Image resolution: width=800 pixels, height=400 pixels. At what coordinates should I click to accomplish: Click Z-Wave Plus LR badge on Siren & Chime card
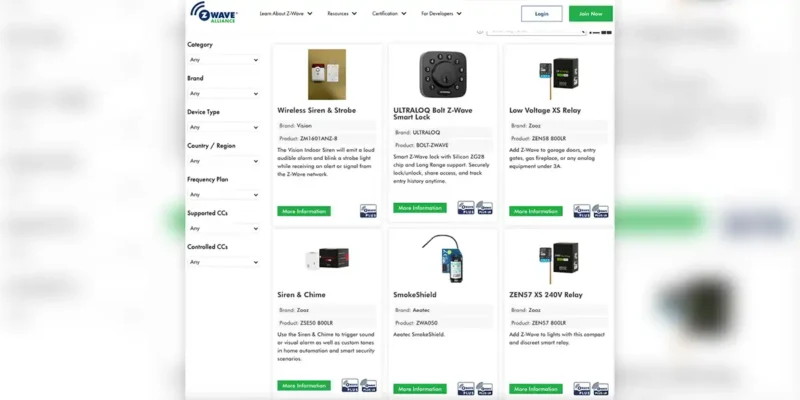[368, 385]
